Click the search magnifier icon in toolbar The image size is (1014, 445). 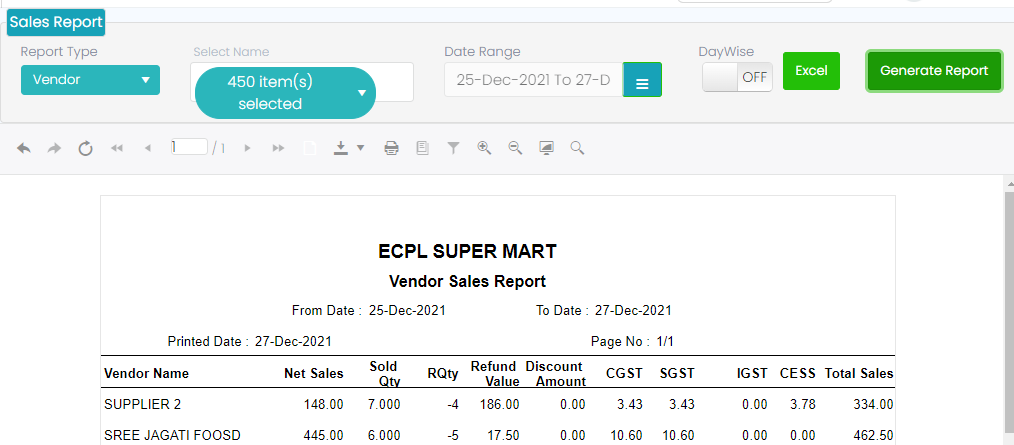click(x=577, y=148)
